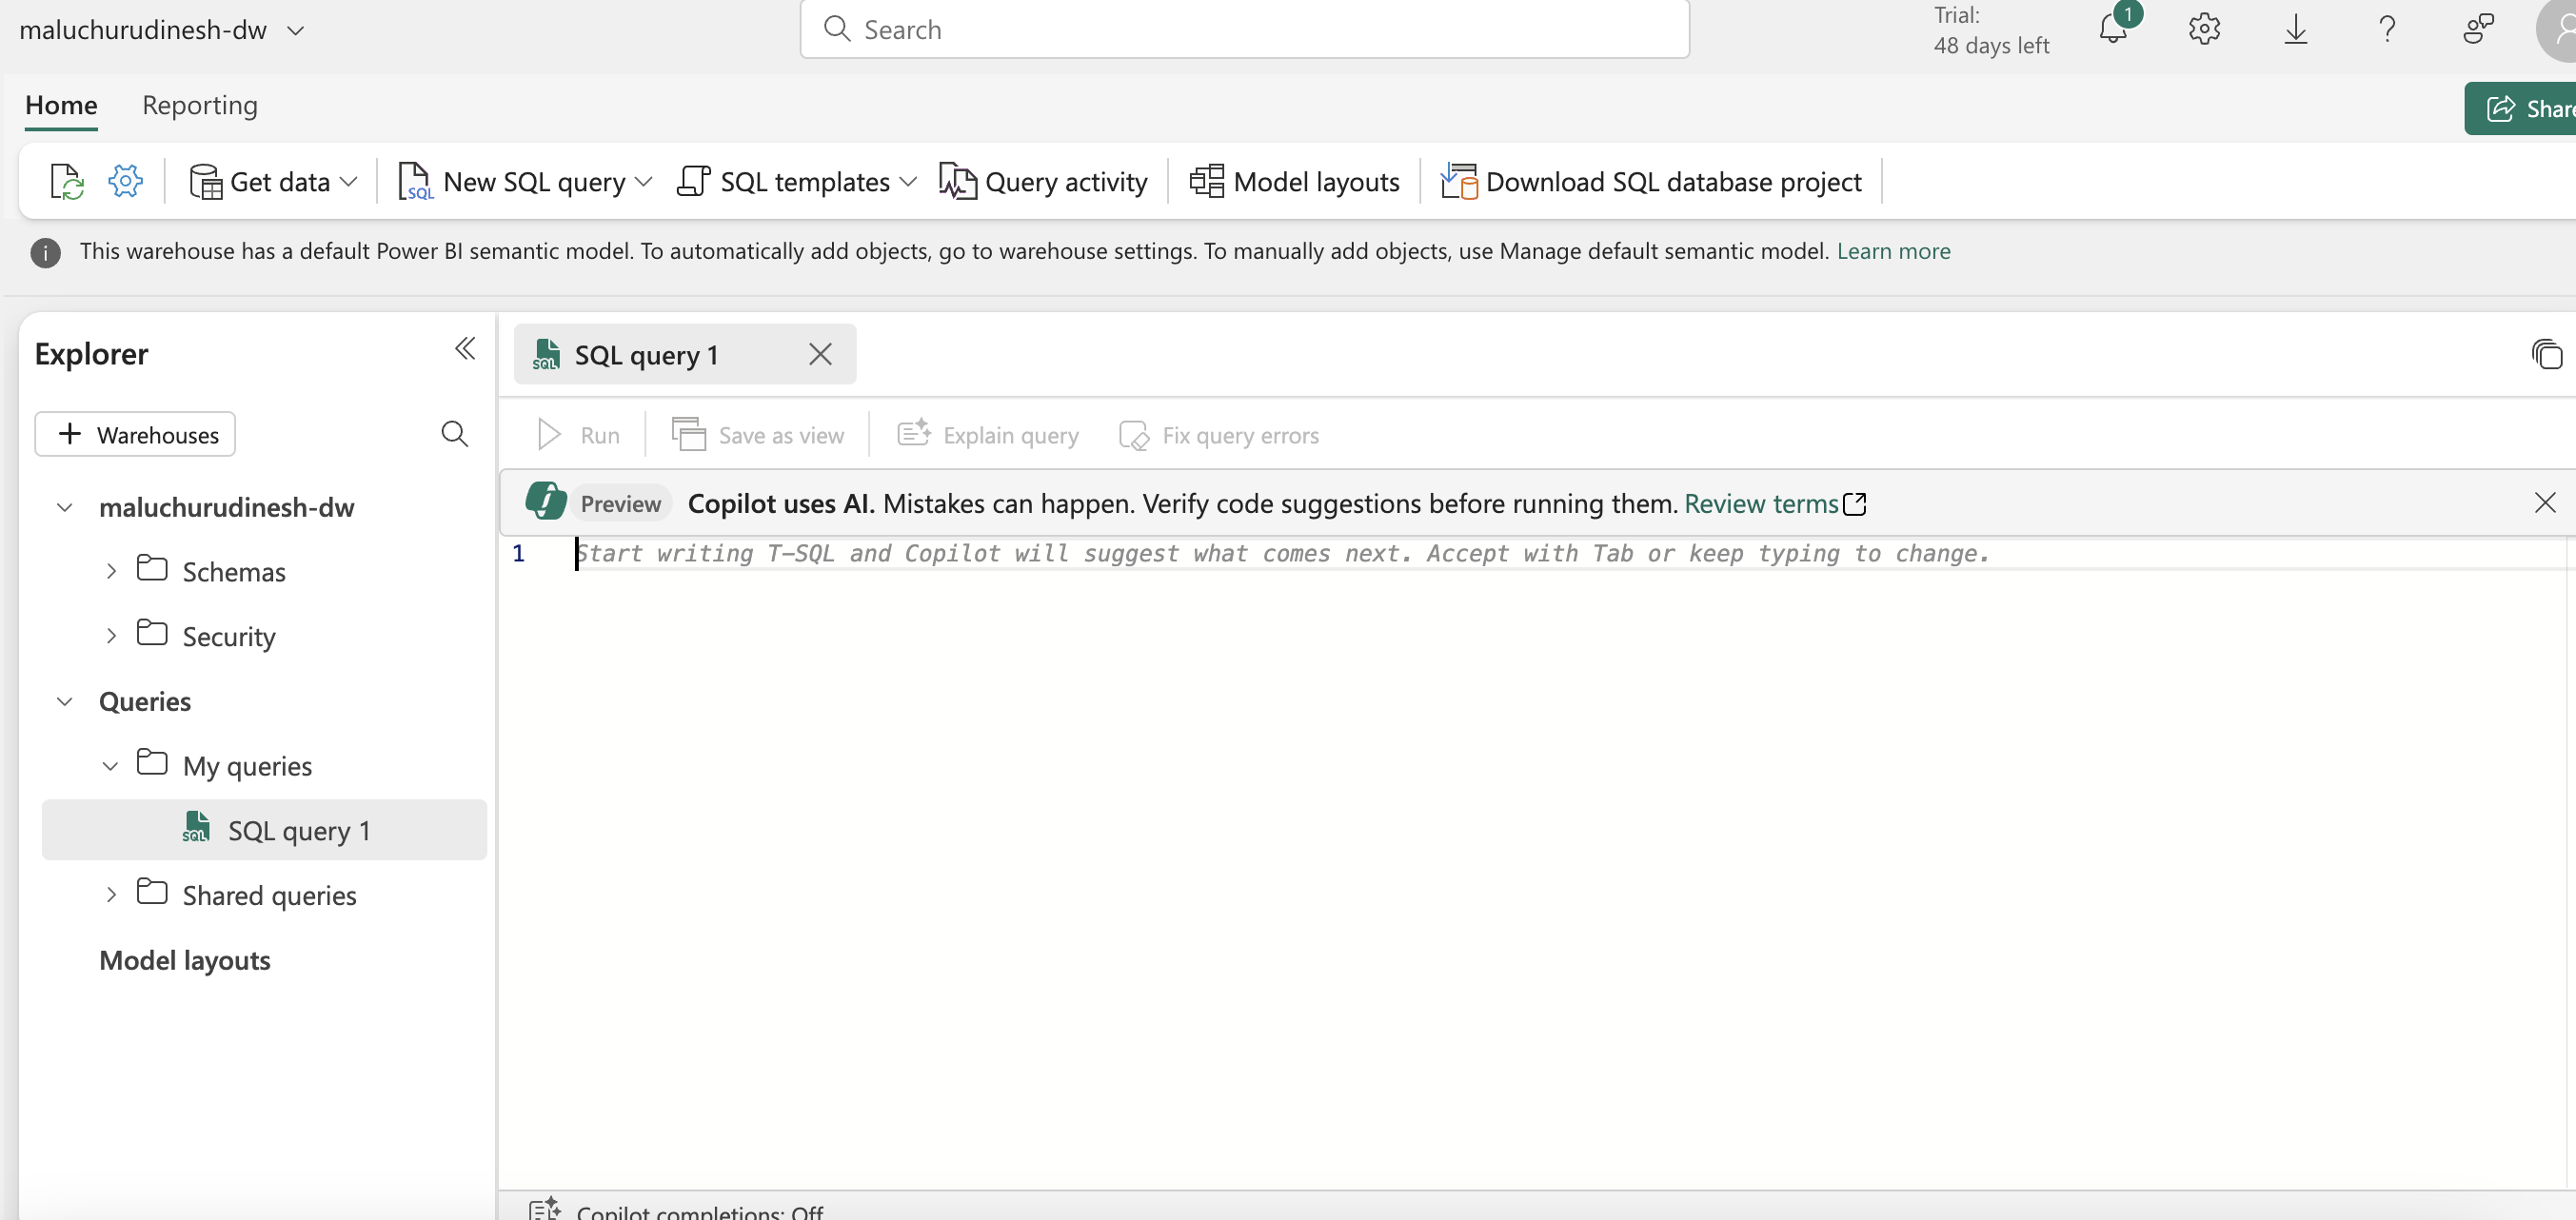The image size is (2576, 1220).
Task: Click the tab layout icon at editor right
Action: [x=2547, y=354]
